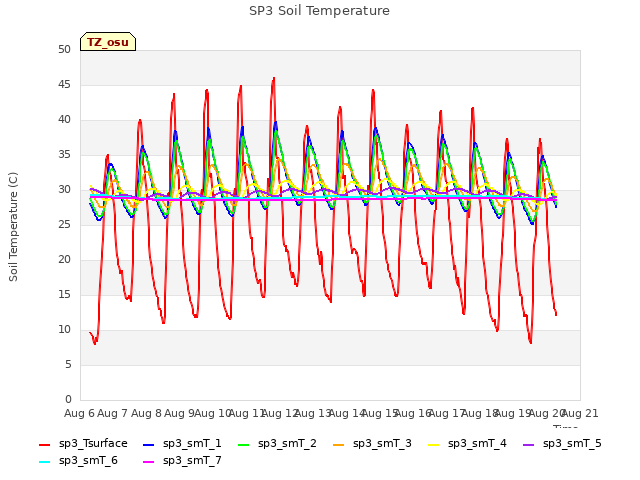Click the purple sp3_smT_5 legend swatch
Viewport: 640px width, 480px height.
(x=529, y=444)
